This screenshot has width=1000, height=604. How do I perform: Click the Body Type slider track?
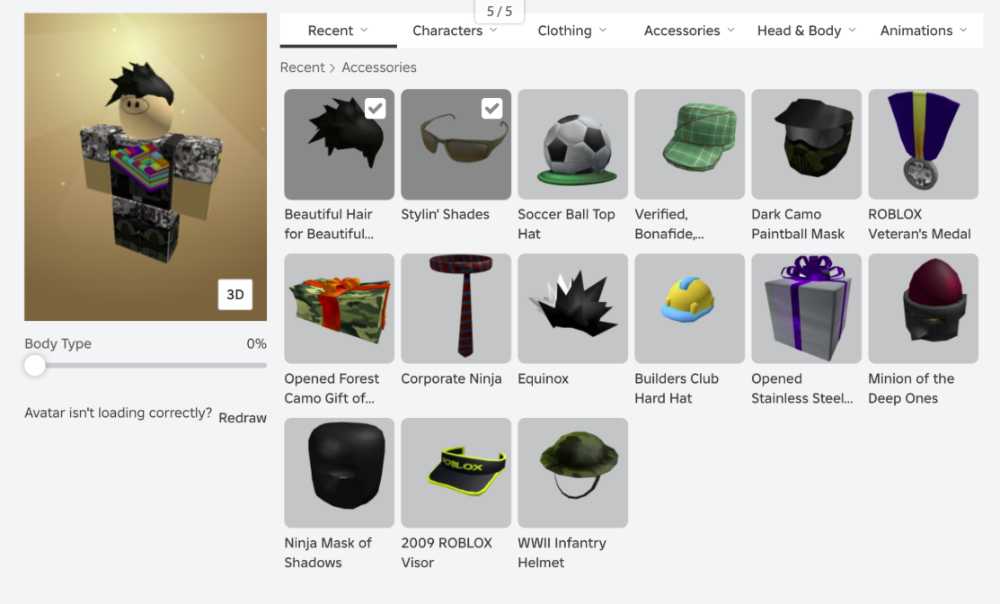click(145, 365)
